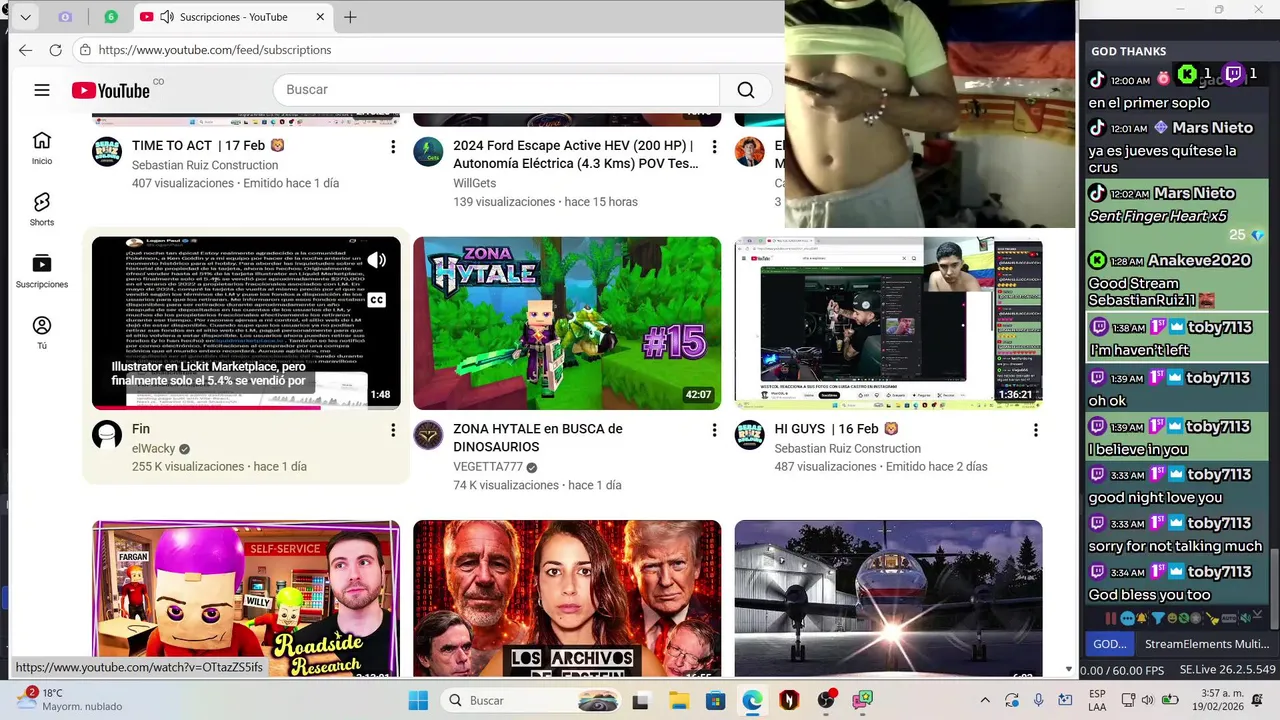Open 'TIME TO ACT | 17 Feb' title link
1280x720 pixels.
pyautogui.click(x=208, y=146)
